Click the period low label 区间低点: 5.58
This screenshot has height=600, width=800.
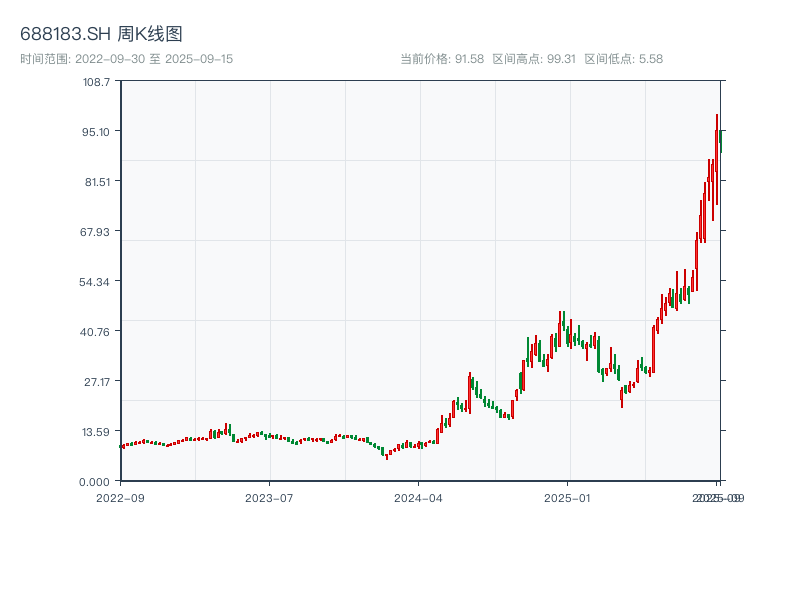point(623,59)
